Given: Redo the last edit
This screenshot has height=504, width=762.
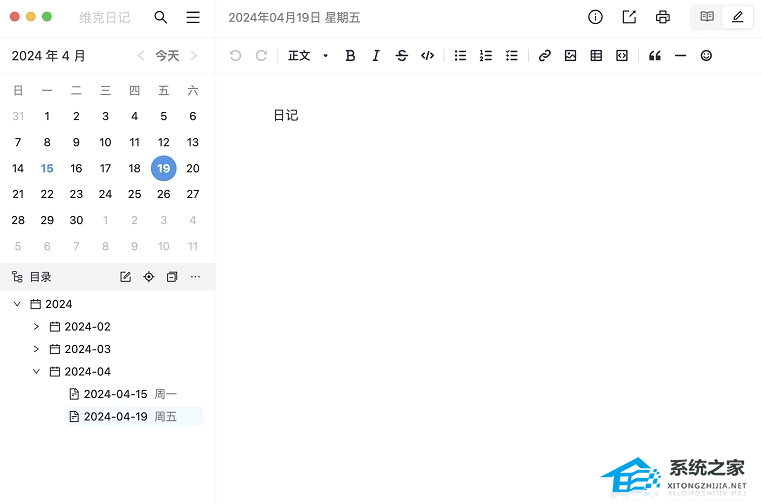Looking at the screenshot, I should [x=261, y=55].
